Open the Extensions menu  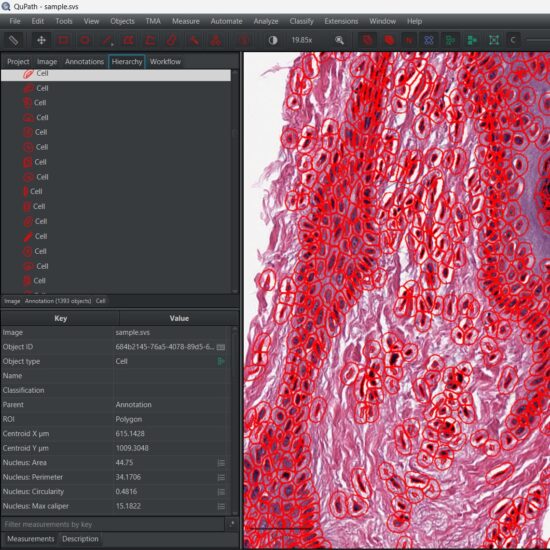pyautogui.click(x=341, y=21)
